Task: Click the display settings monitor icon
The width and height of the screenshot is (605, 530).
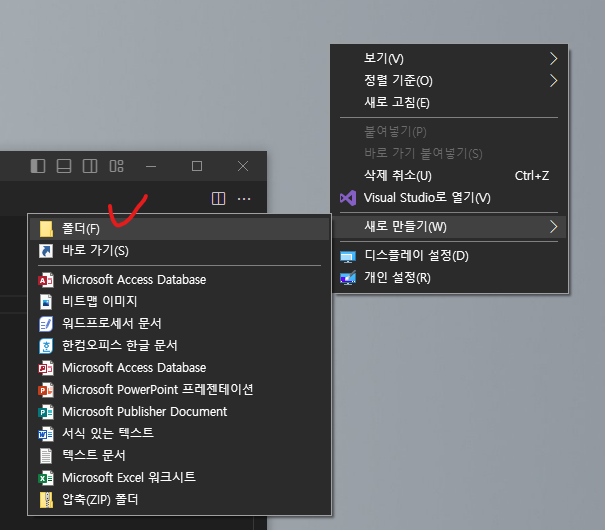Action: click(348, 257)
